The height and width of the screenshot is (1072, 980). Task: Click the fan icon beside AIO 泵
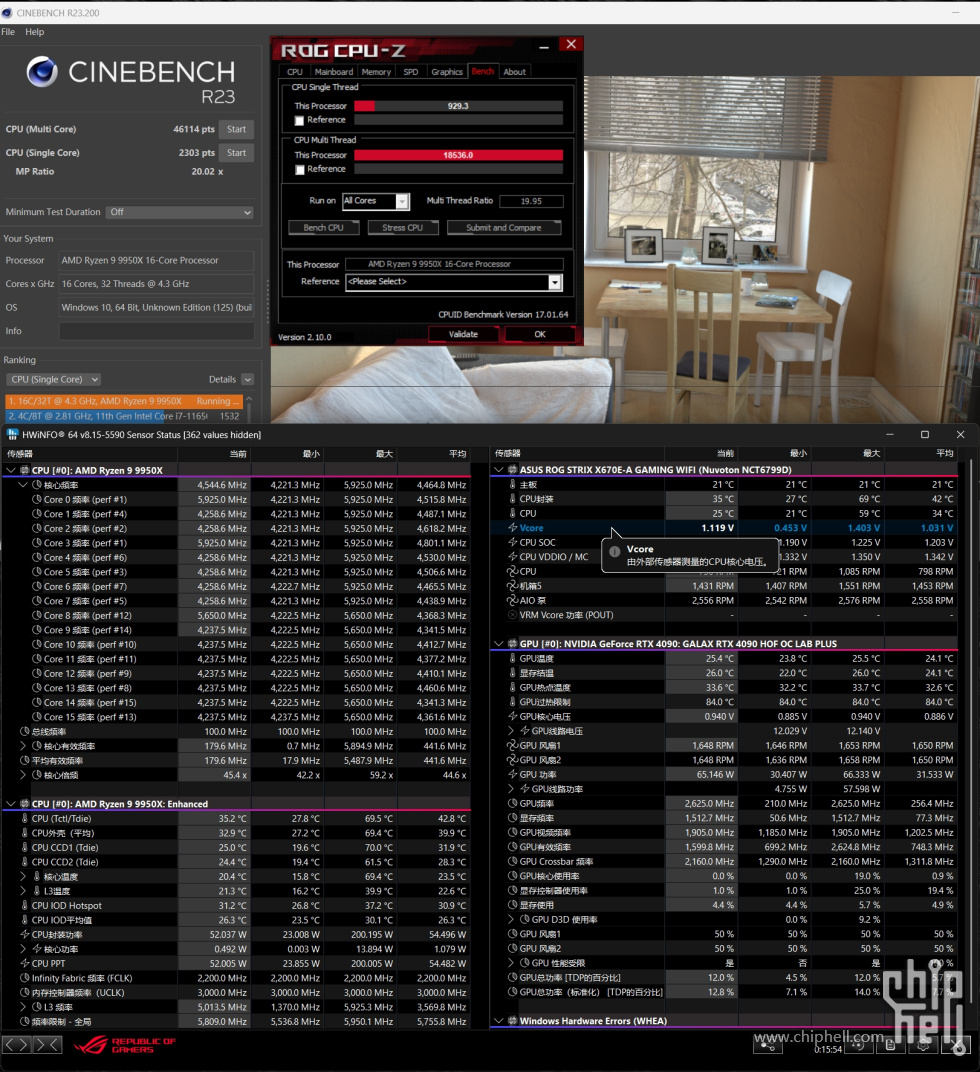(x=512, y=600)
